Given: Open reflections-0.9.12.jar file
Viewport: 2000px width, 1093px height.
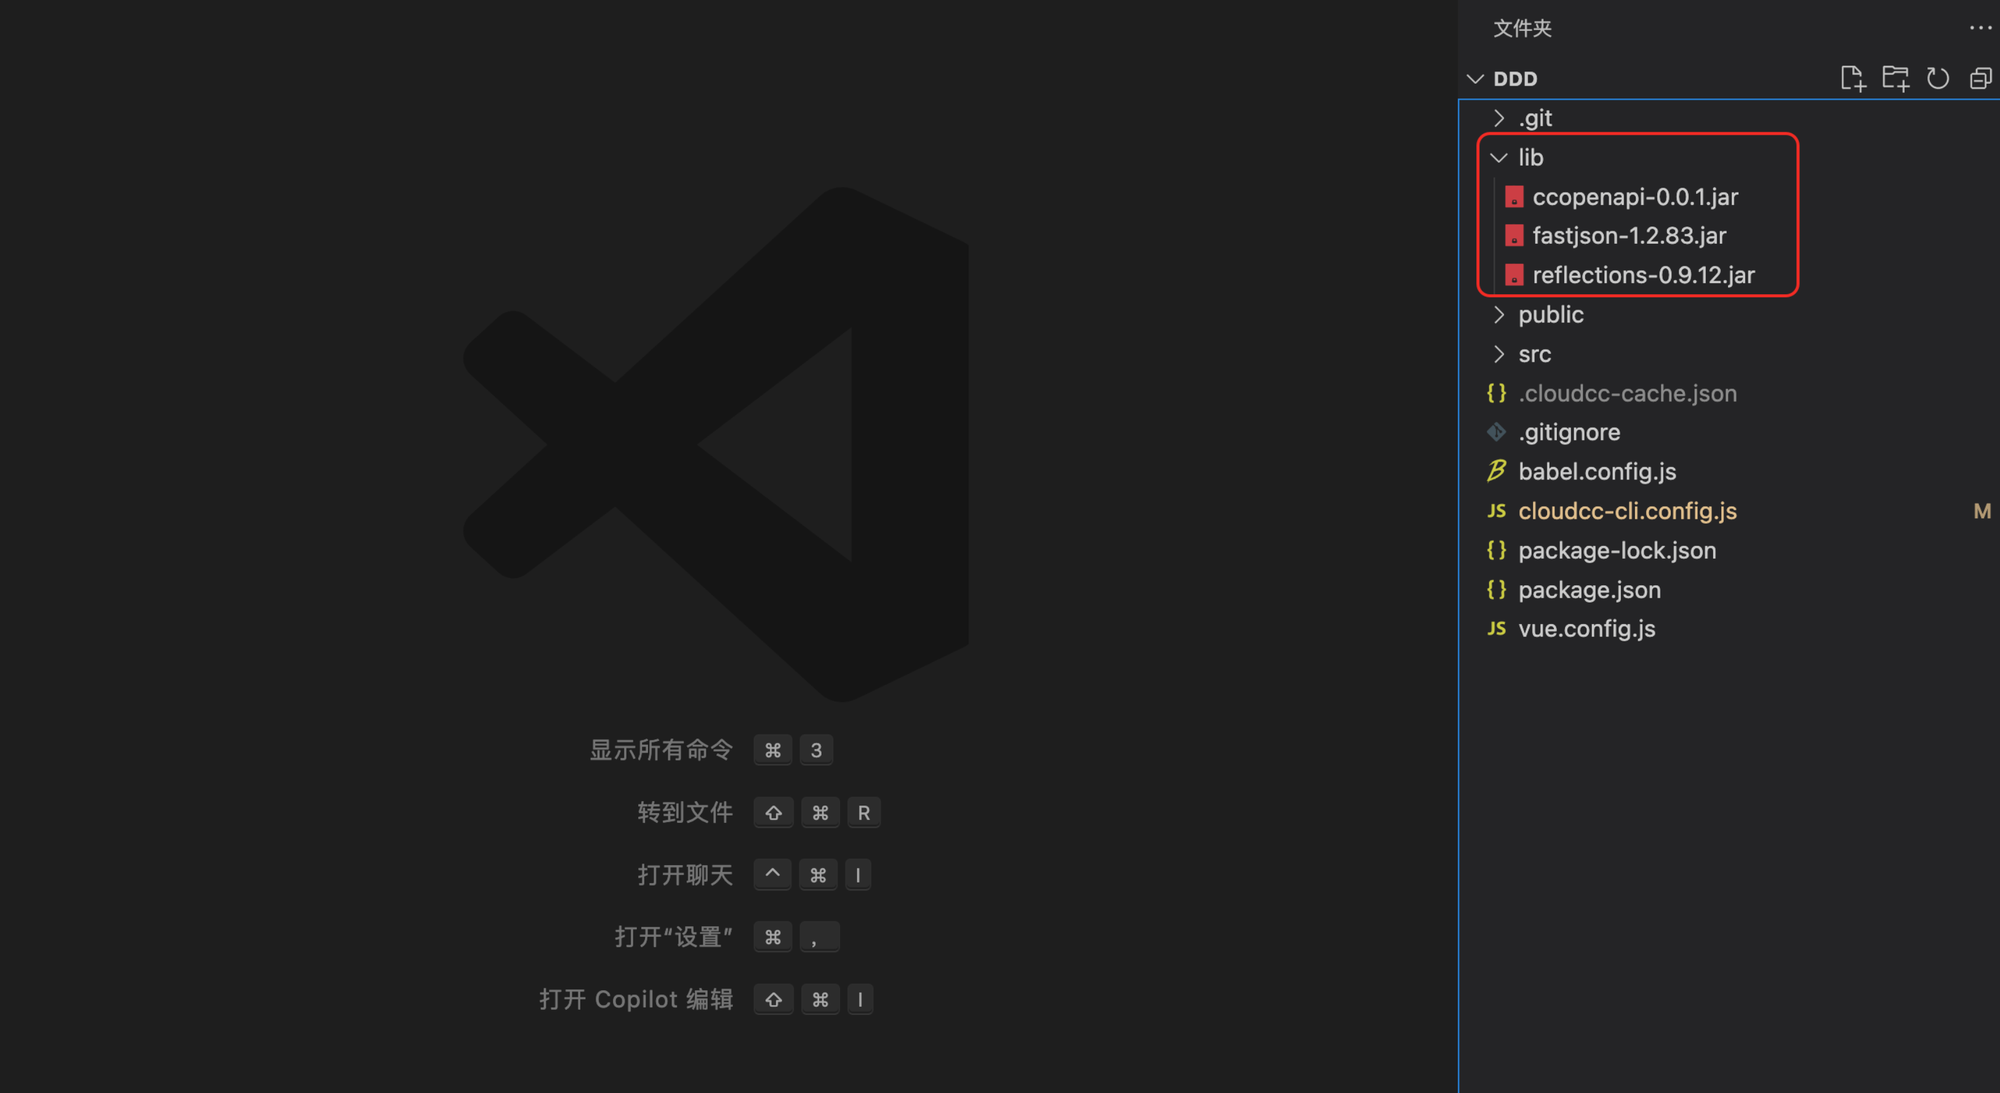Looking at the screenshot, I should [1643, 275].
